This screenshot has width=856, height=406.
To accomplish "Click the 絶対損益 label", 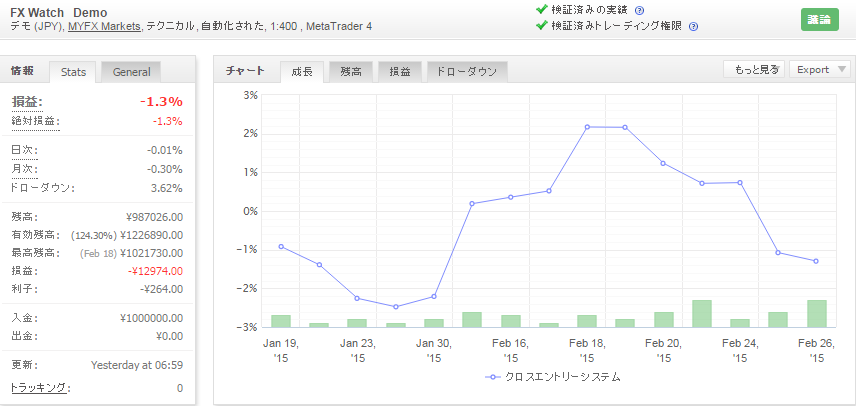I will (x=35, y=122).
